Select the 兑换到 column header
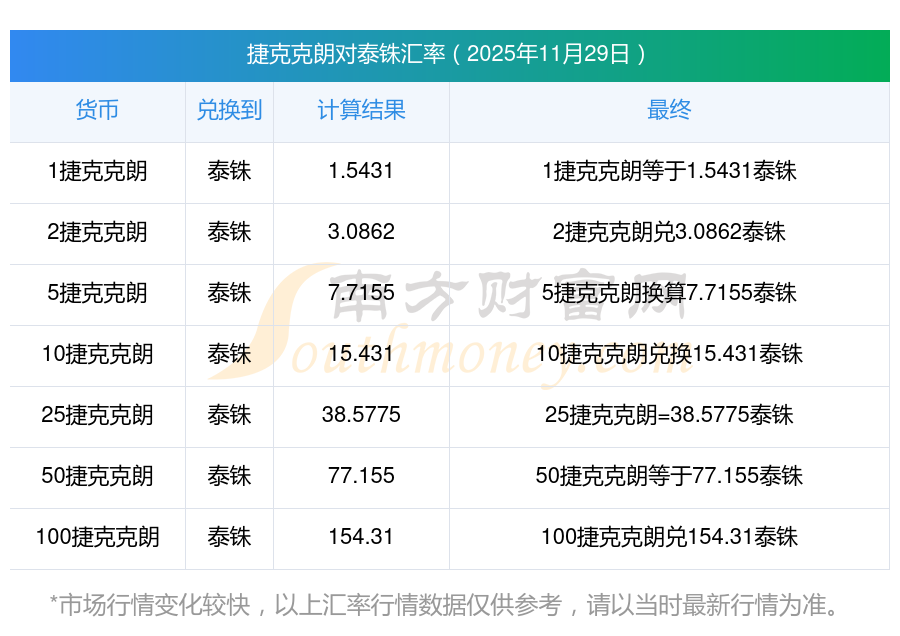 [229, 110]
